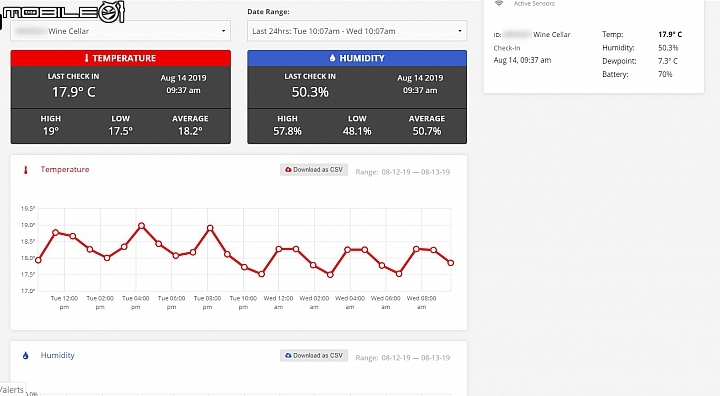Click the water drop icon in Humidity header
Viewport: 720px width, 396px height.
point(332,58)
